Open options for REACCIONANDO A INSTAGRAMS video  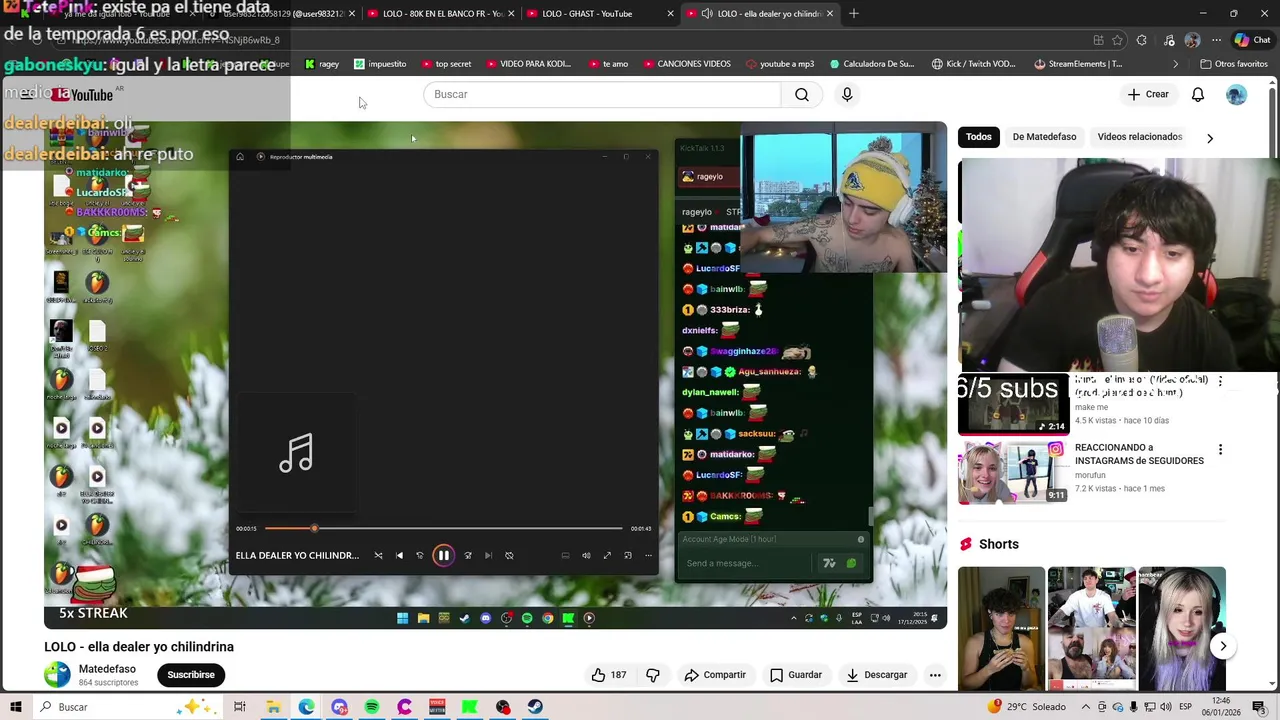(x=1220, y=450)
